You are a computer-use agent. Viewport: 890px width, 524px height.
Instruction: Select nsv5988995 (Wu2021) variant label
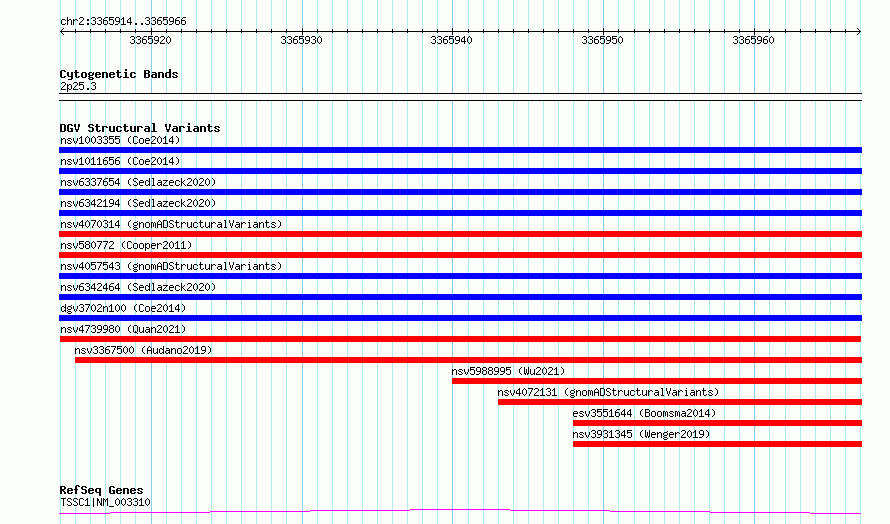509,371
